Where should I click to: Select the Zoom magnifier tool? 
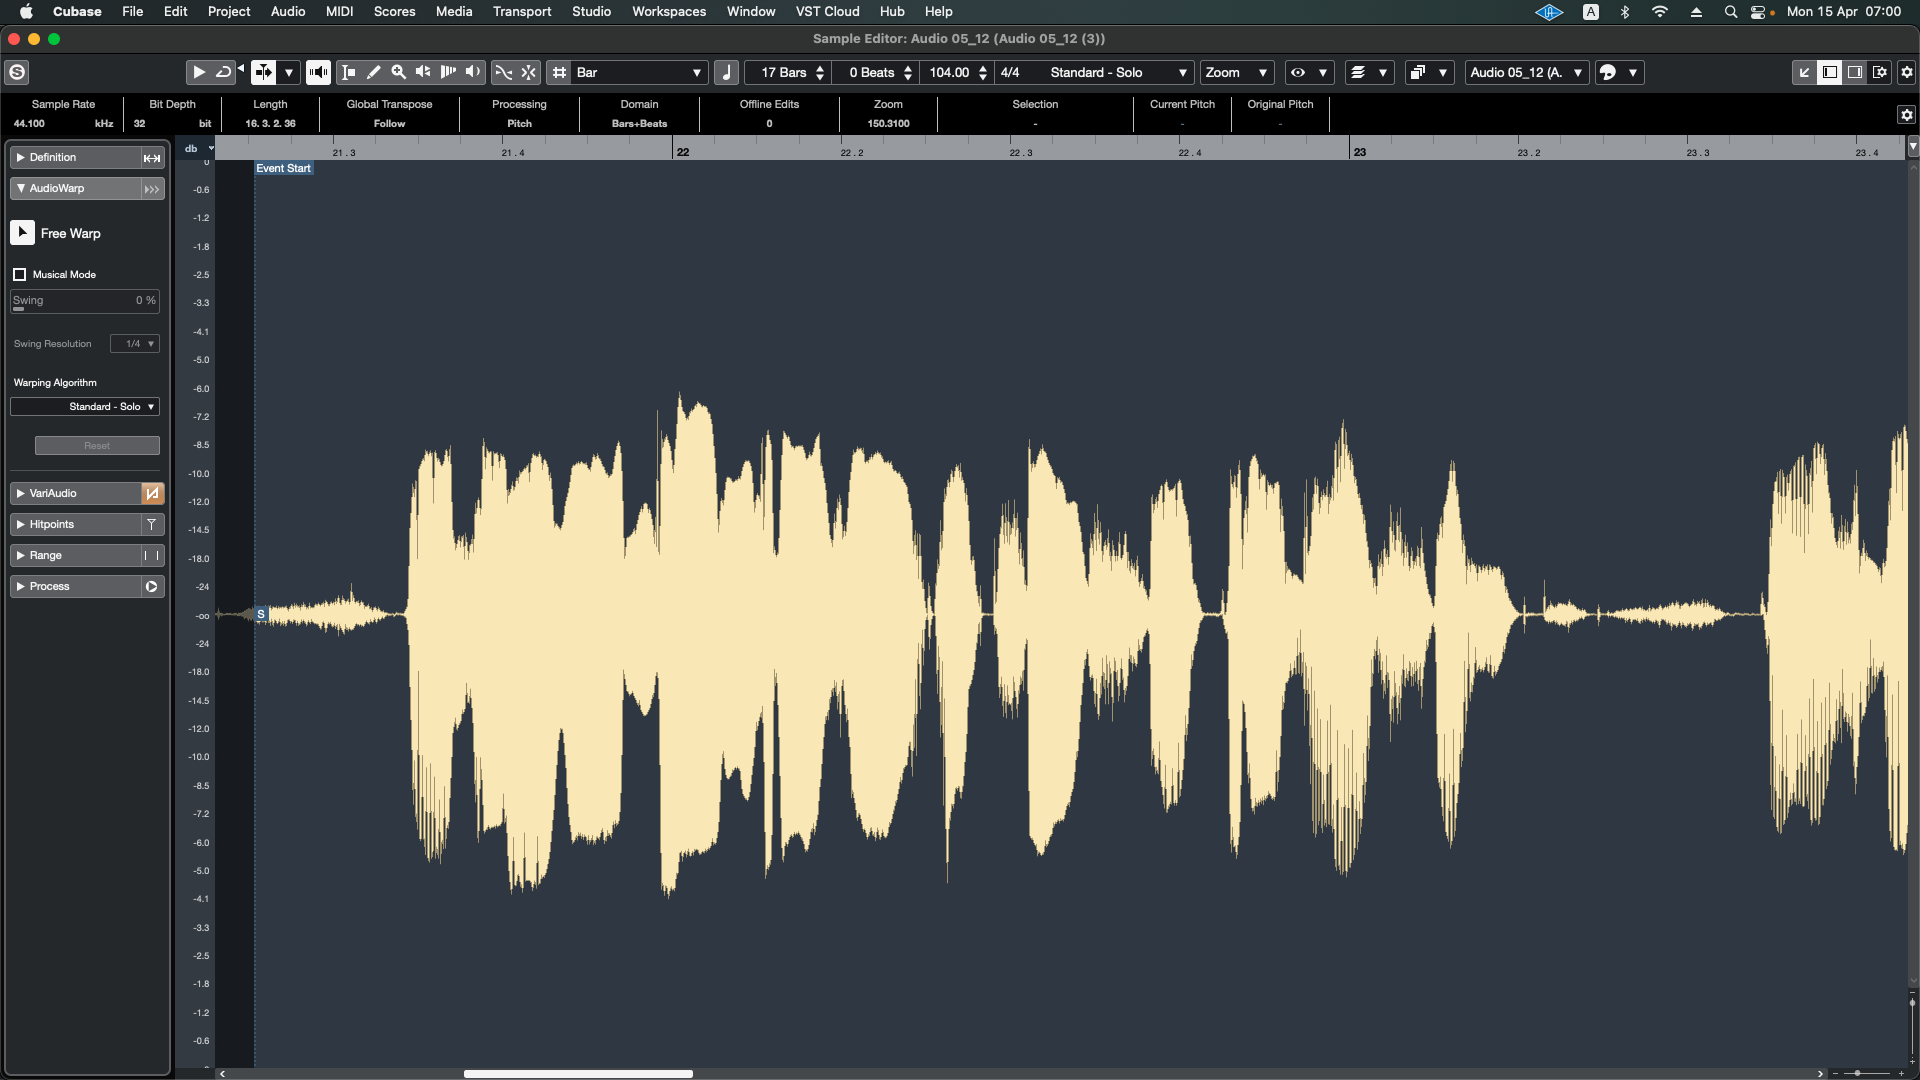[398, 72]
